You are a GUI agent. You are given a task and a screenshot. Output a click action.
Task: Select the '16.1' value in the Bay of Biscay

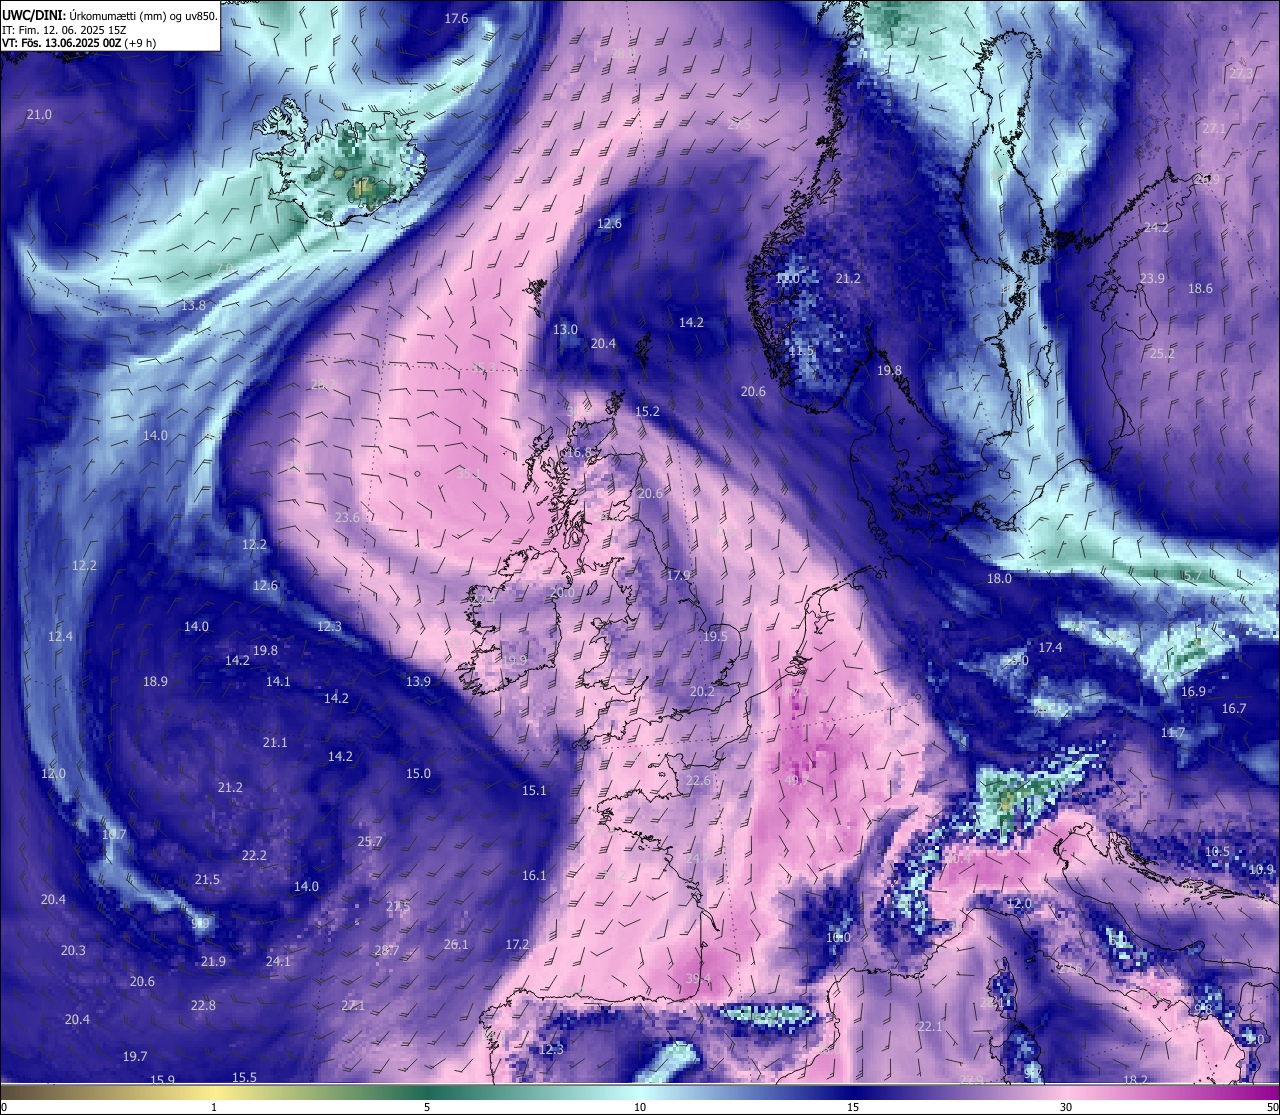click(x=534, y=875)
